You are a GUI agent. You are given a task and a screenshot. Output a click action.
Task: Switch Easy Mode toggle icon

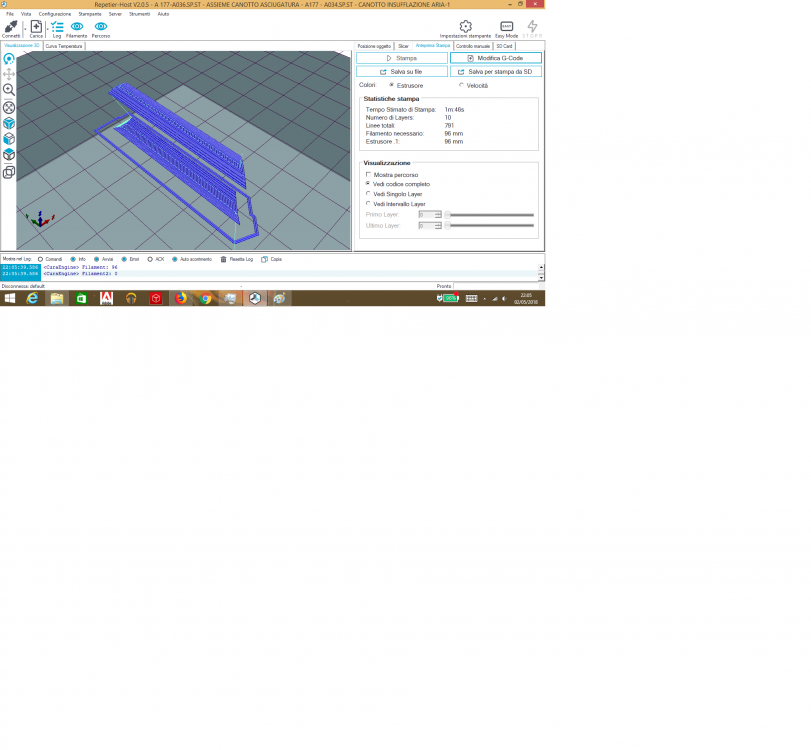click(x=506, y=26)
